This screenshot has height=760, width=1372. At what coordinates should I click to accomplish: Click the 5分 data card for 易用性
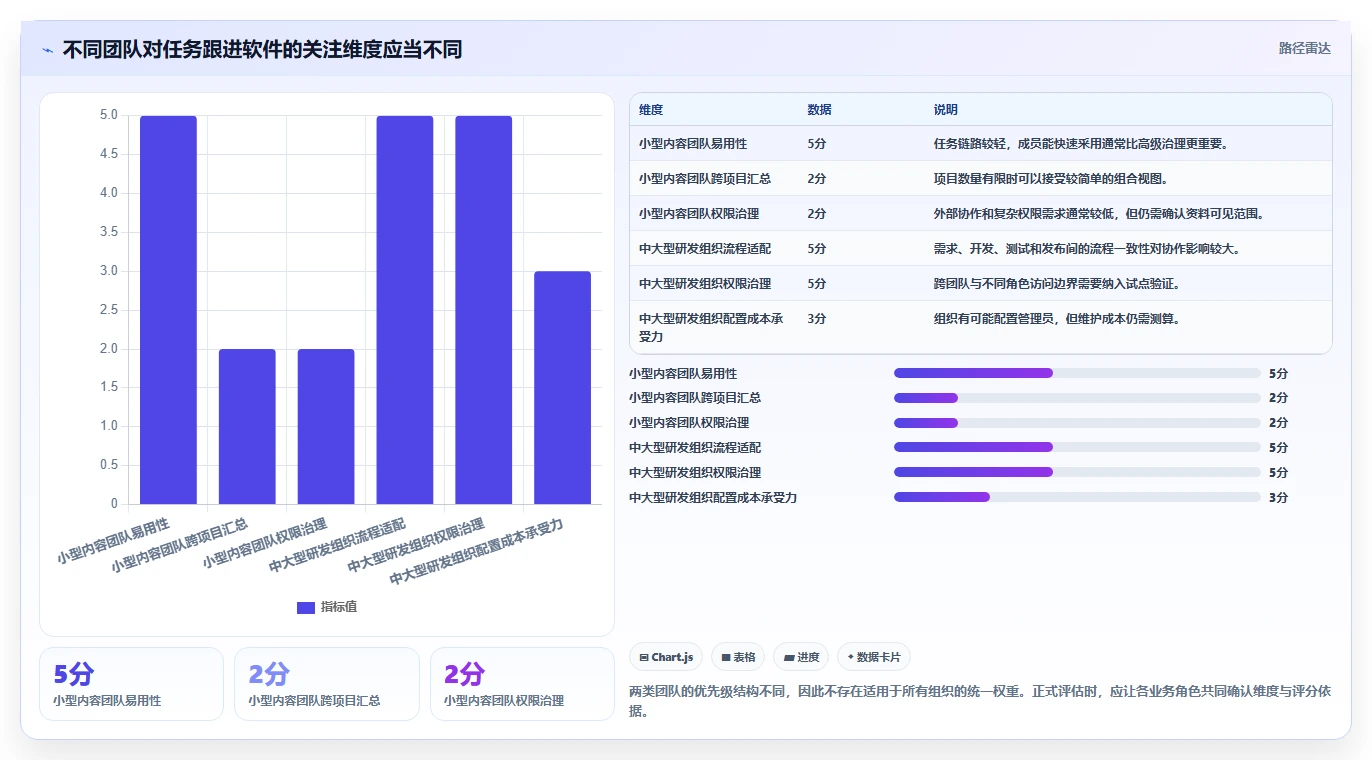point(131,684)
